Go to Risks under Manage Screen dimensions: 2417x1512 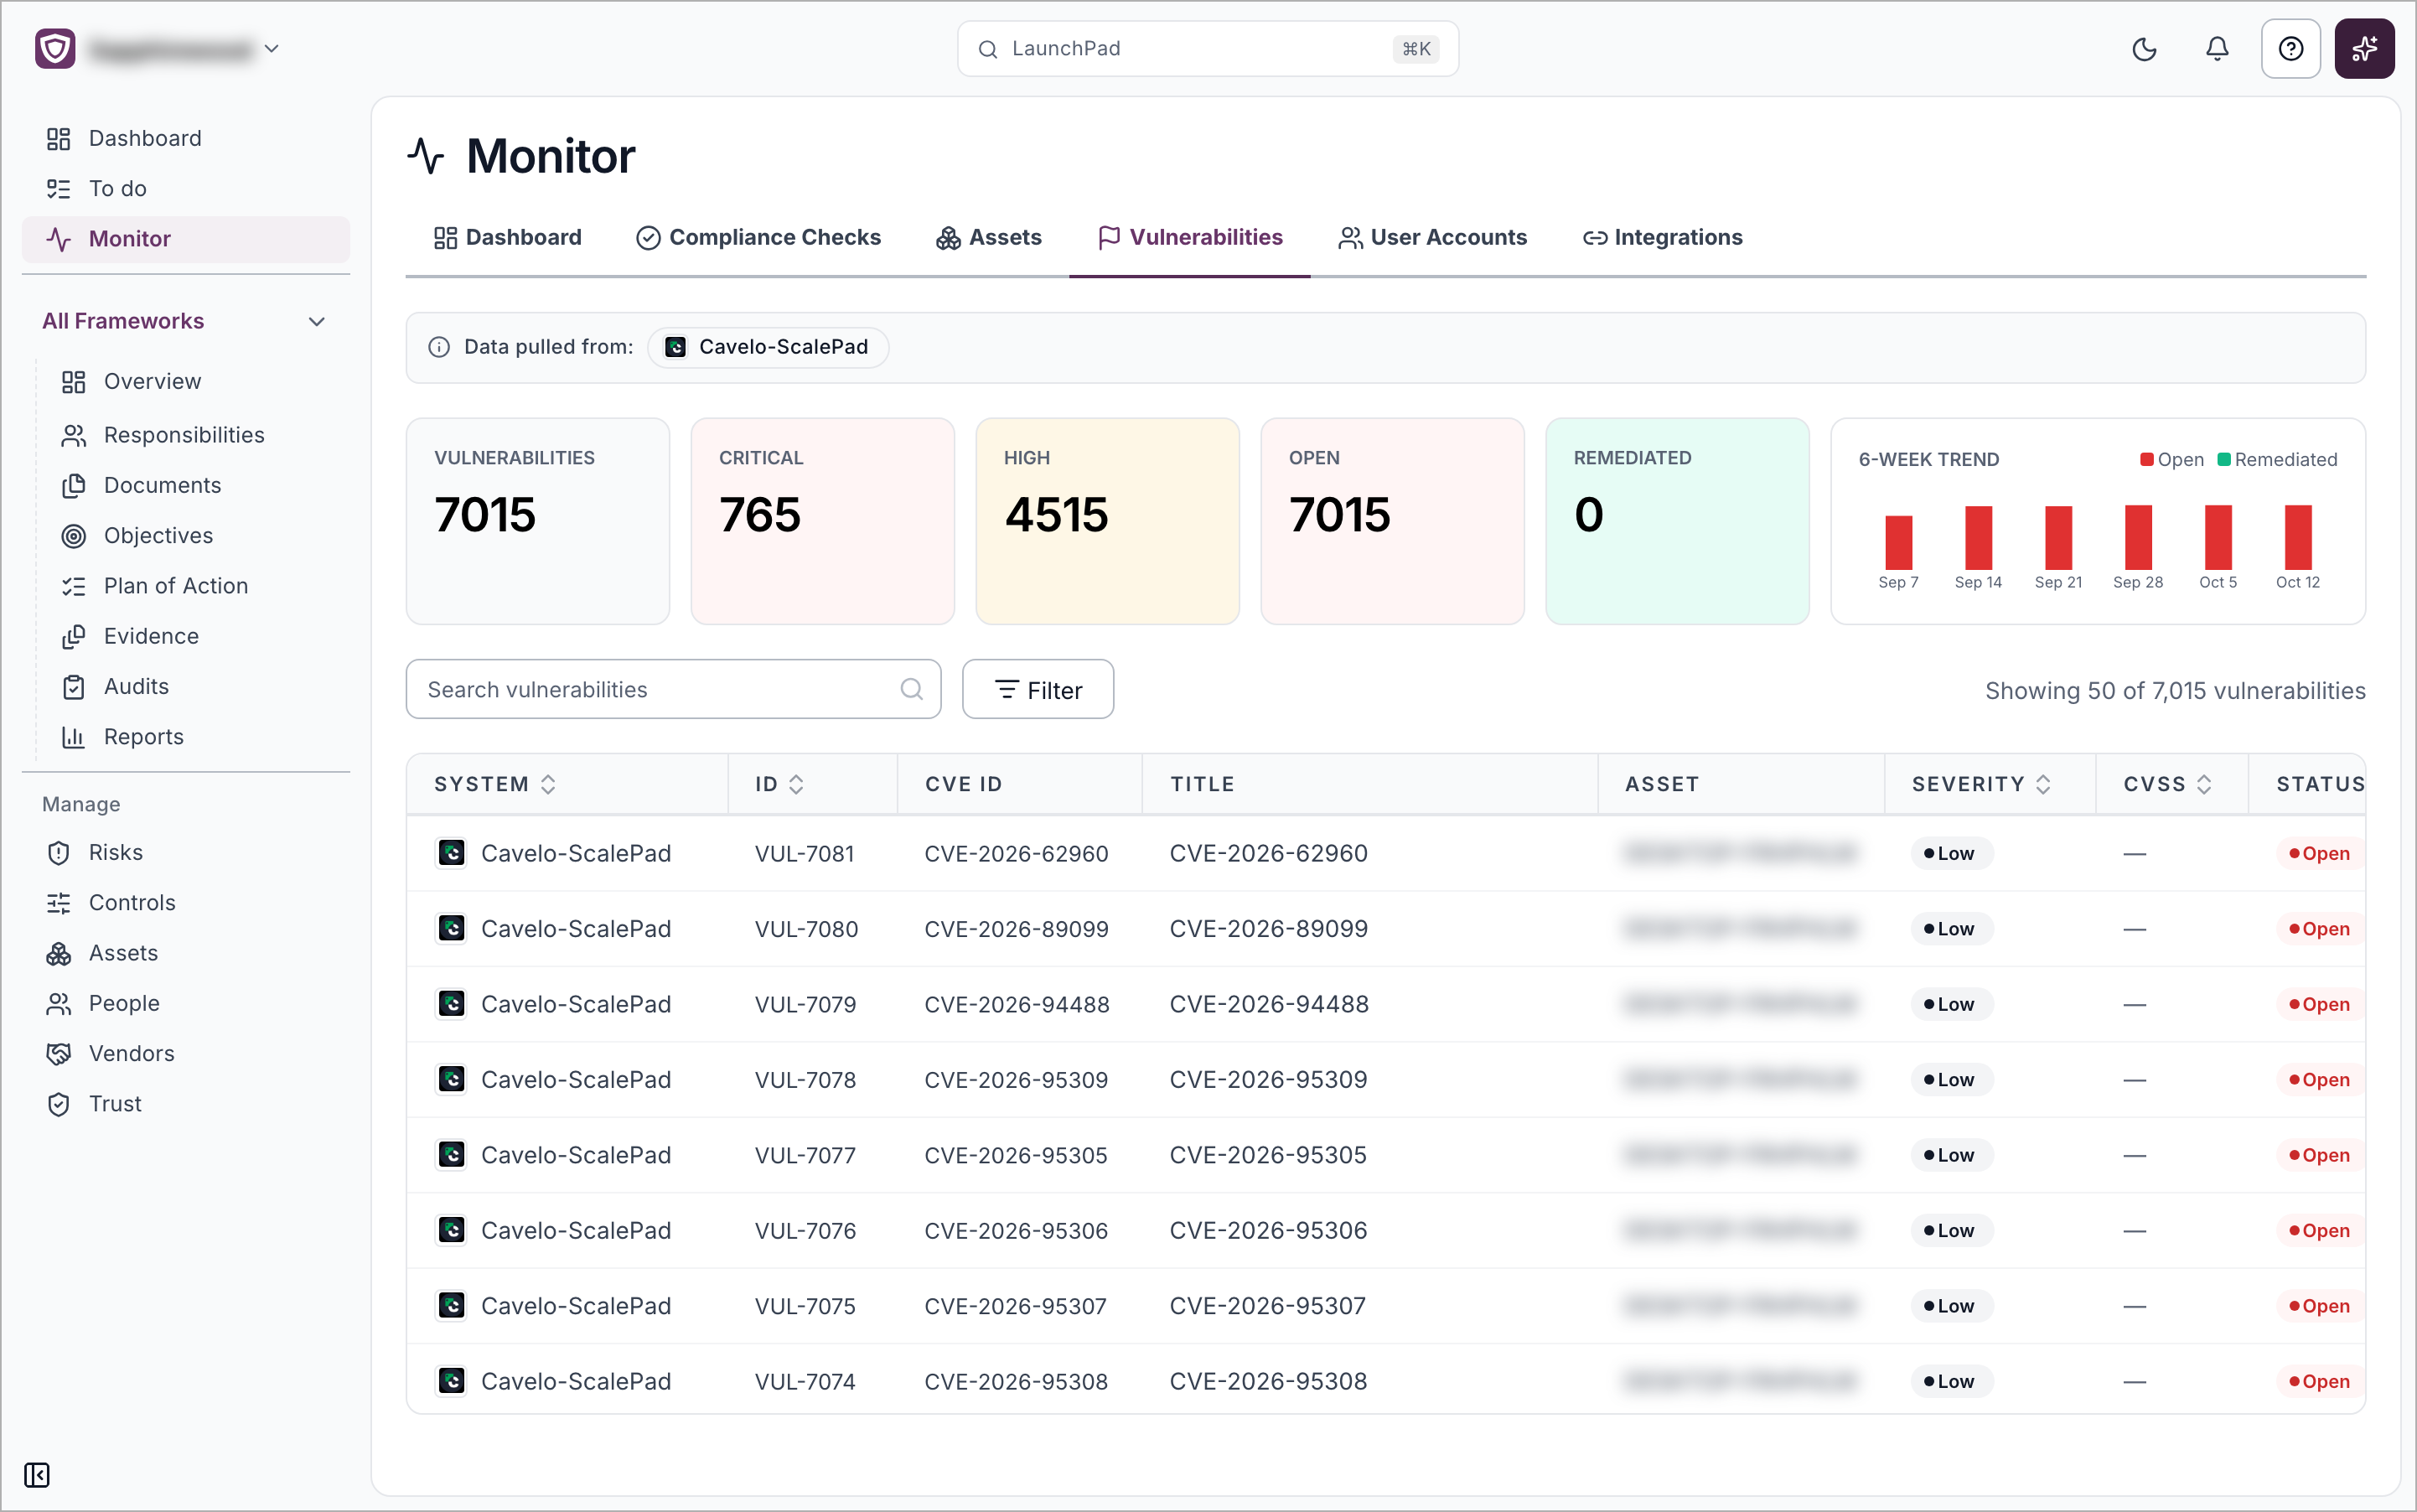pos(186,852)
